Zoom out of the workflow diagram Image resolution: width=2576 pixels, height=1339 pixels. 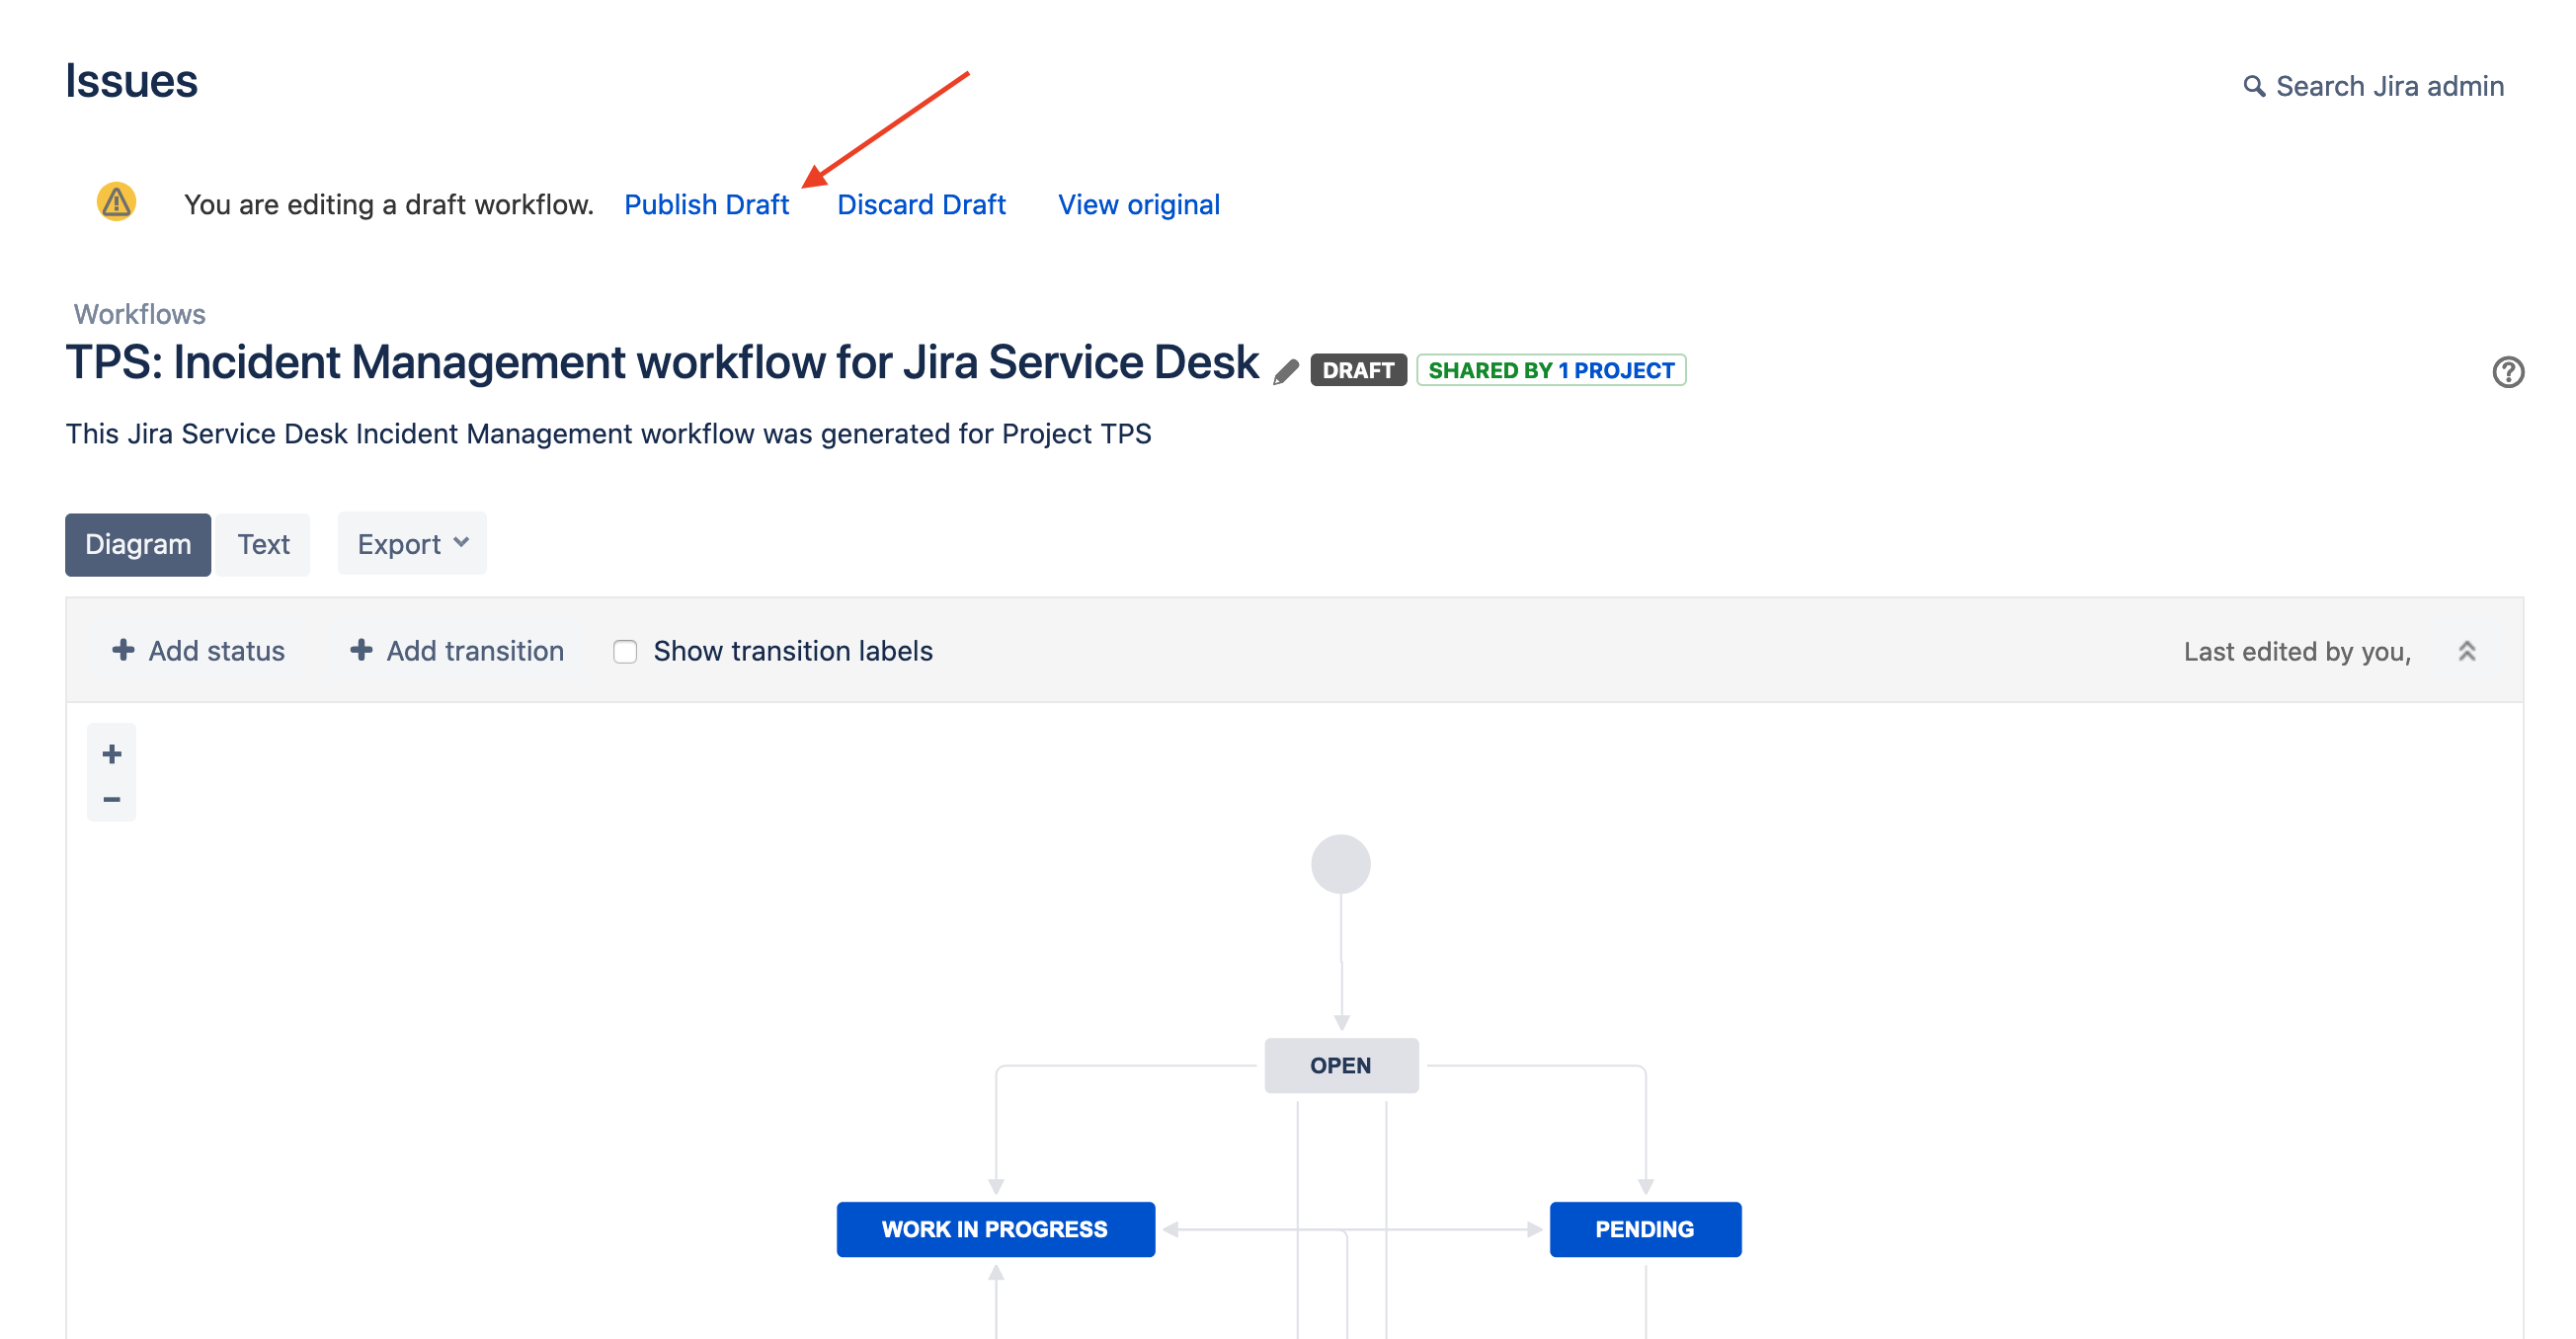(111, 798)
